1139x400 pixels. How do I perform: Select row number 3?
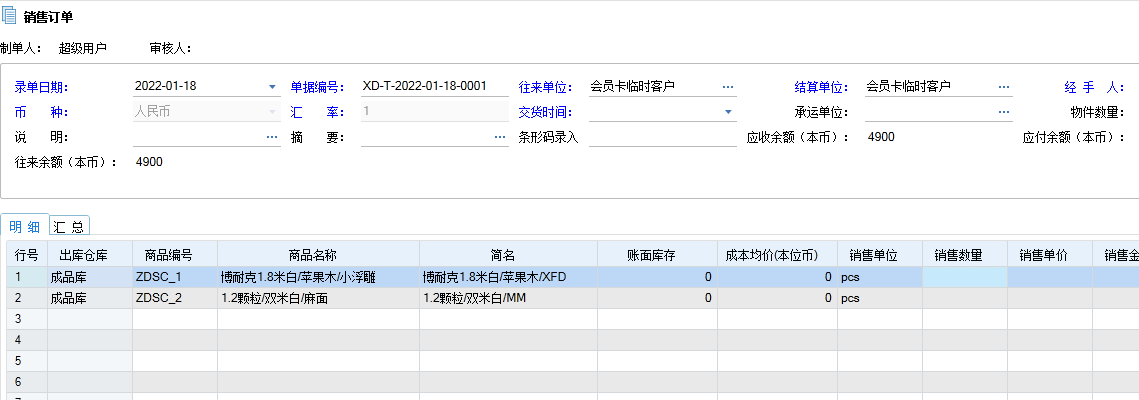27,319
